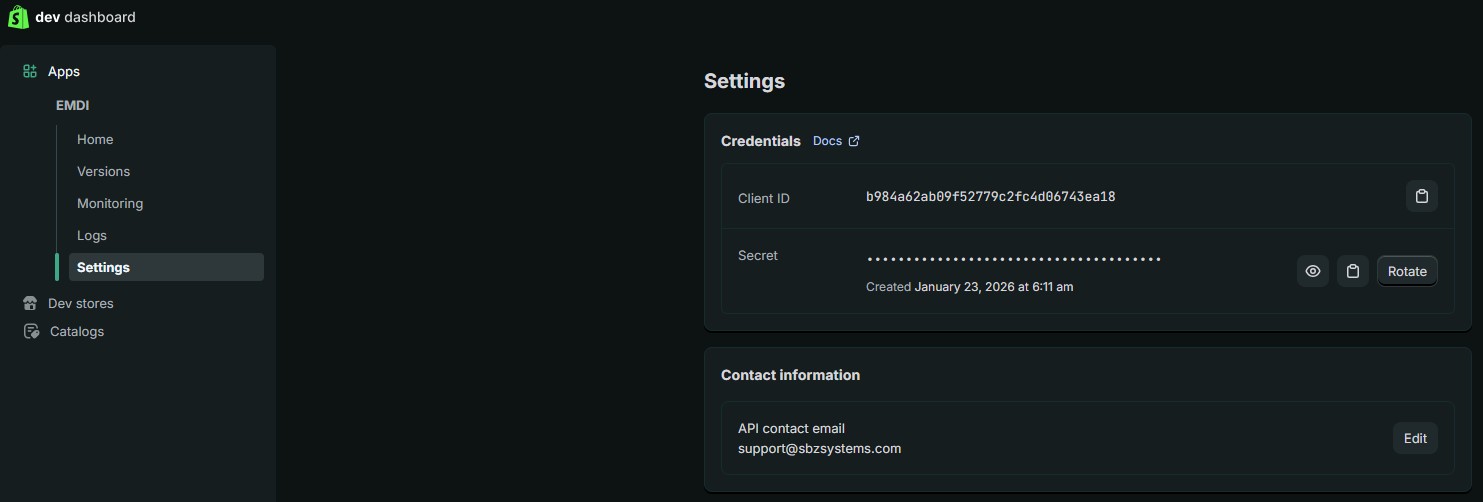Open the Home page for EMDI

(x=95, y=139)
